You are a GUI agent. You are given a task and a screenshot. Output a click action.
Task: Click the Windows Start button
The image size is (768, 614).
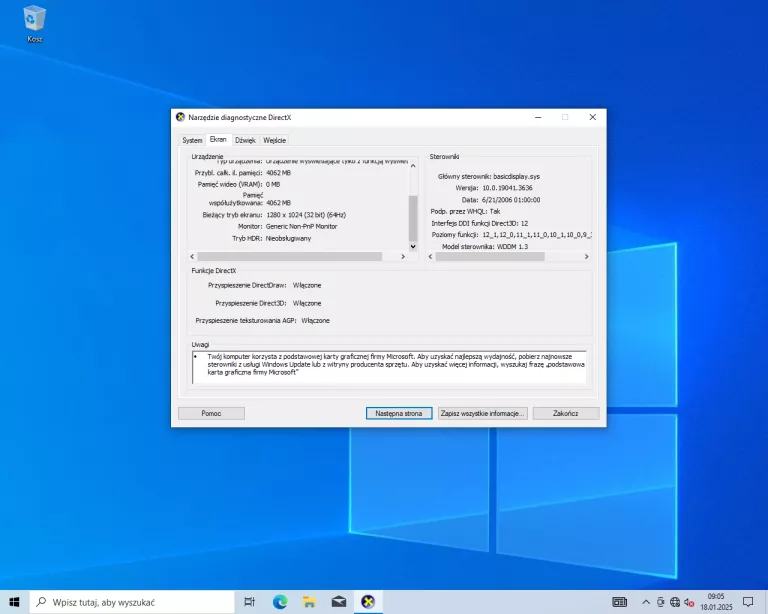14,601
